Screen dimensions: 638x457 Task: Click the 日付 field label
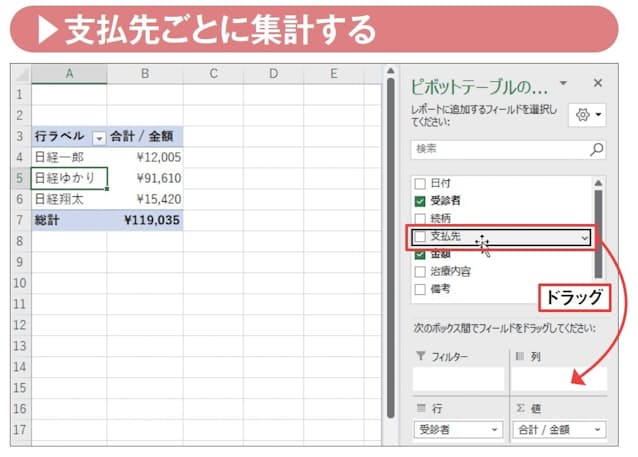(440, 184)
